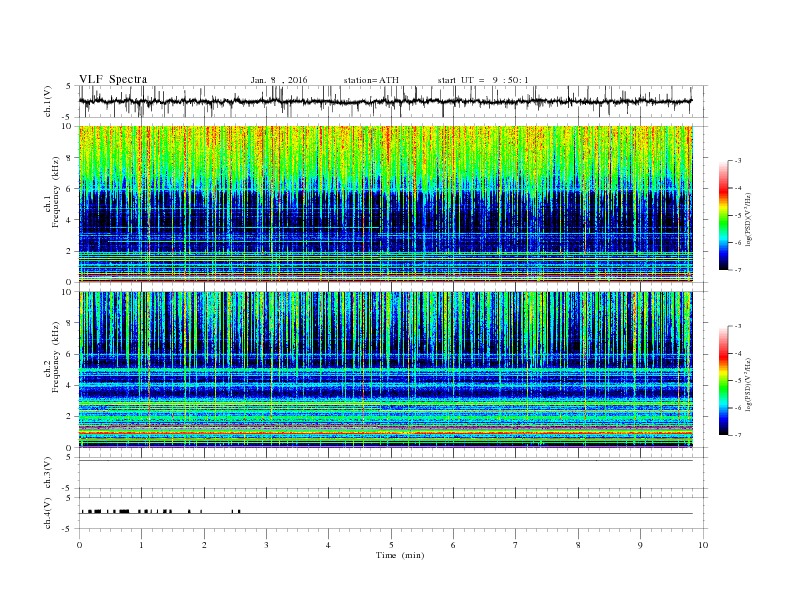Image resolution: width=792 pixels, height=612 pixels.
Task: Select the date text "Jan. 8 , 2016"
Action: 279,80
